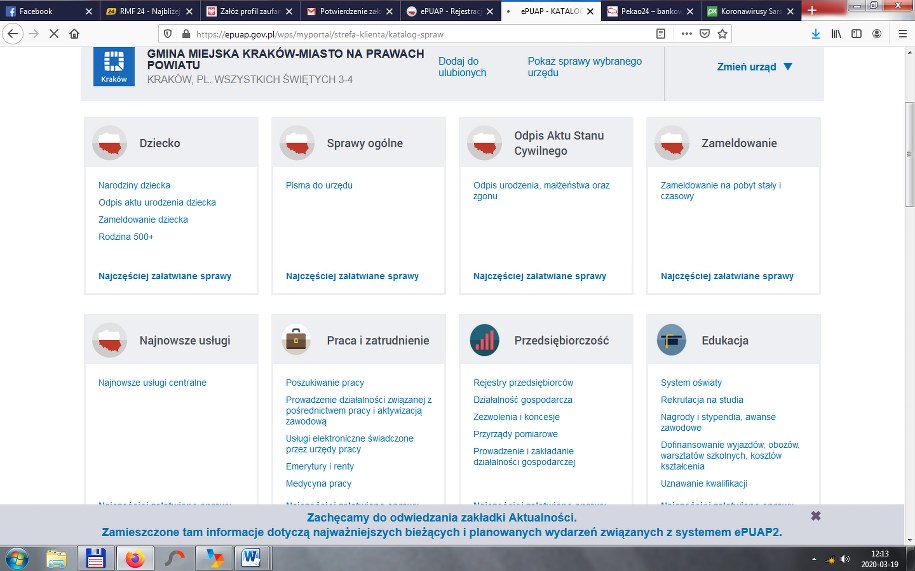Switch to the Koronawirusy tab
This screenshot has height=571, width=915.
point(751,11)
